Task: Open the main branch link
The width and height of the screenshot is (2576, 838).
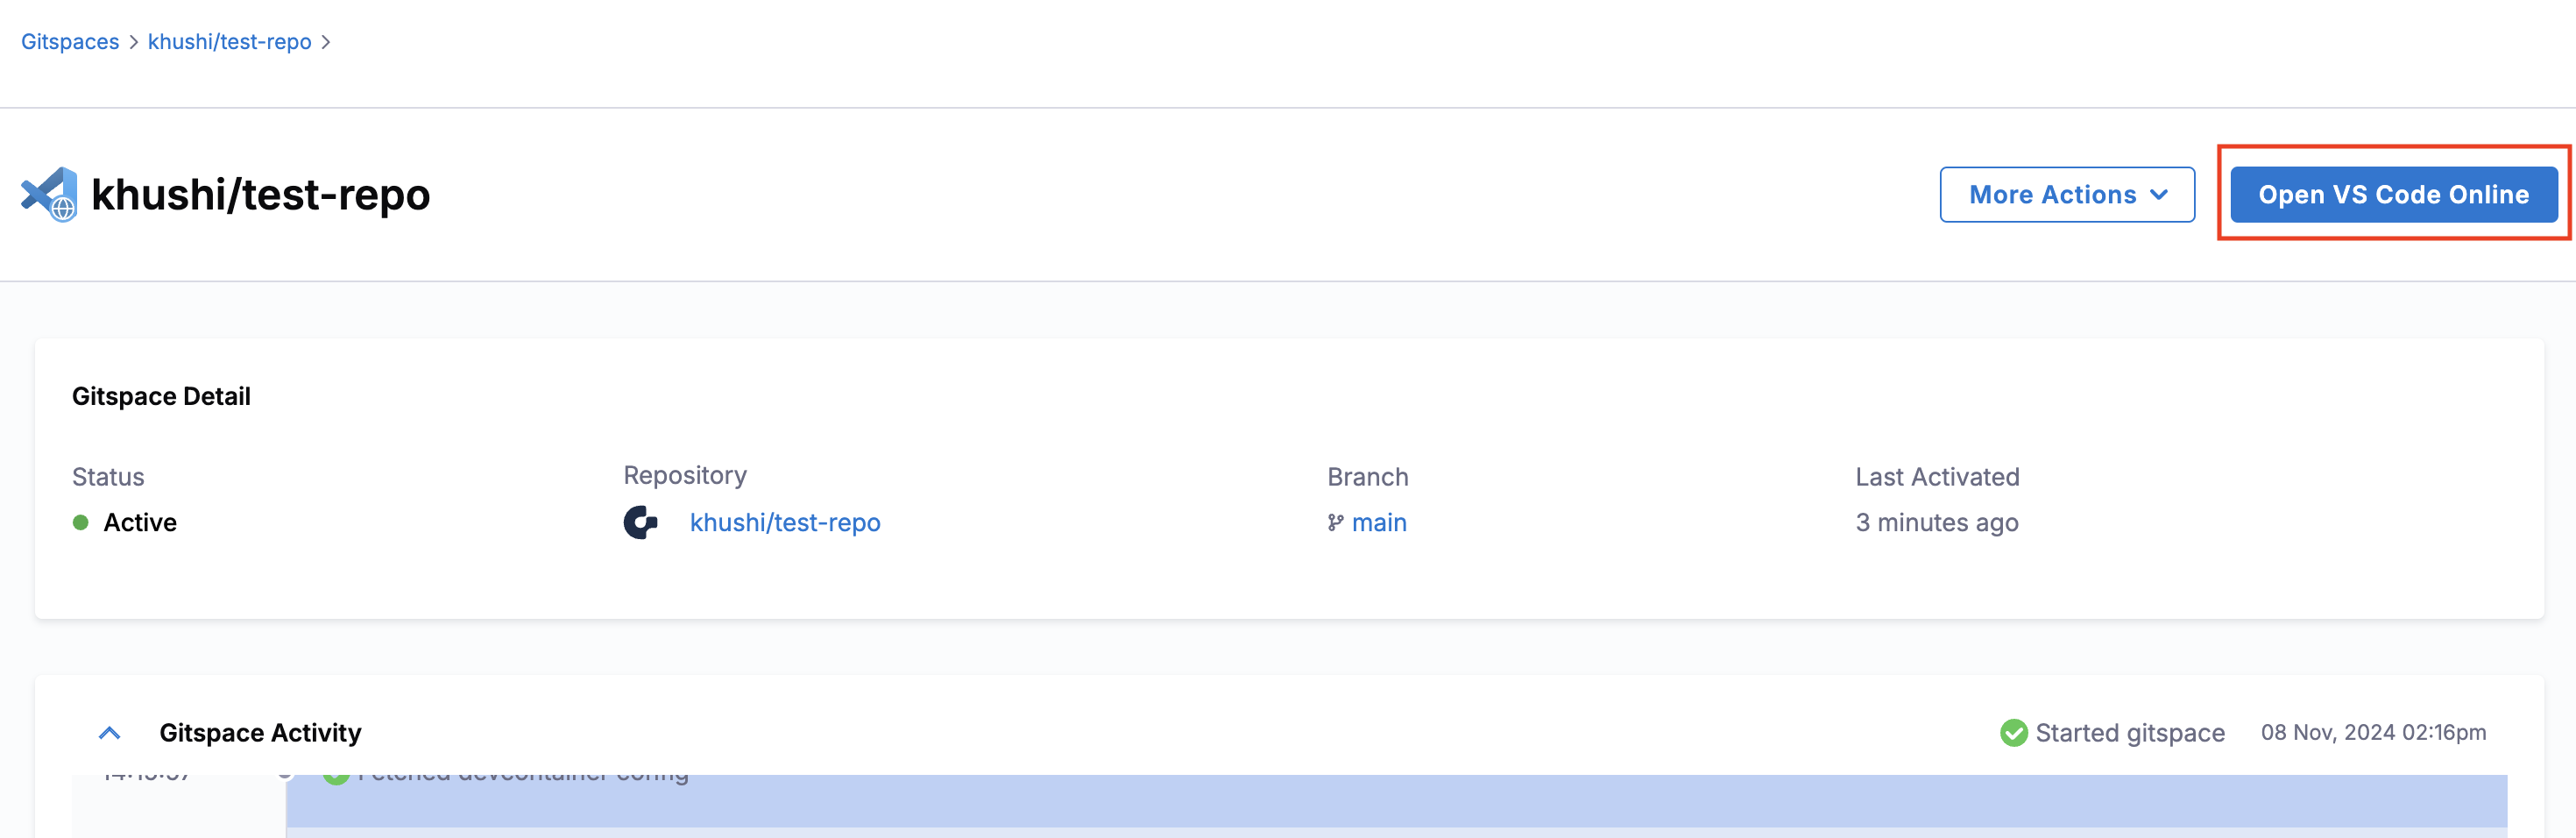Action: point(1378,522)
